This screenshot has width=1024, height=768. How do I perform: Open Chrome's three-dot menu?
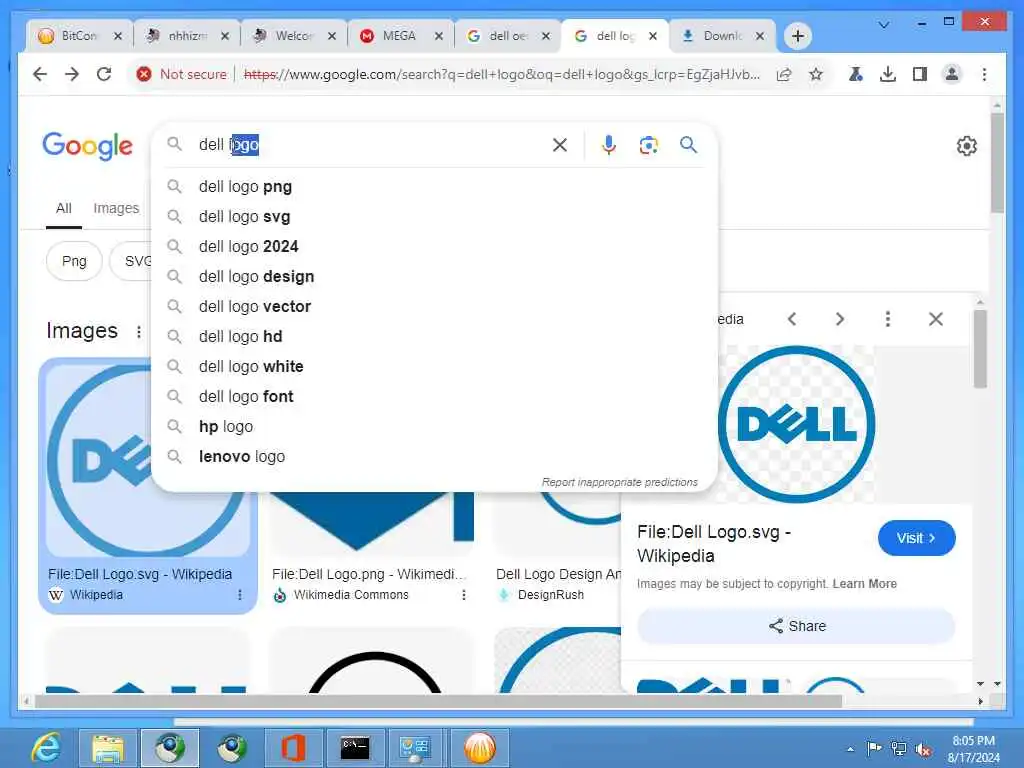[984, 74]
